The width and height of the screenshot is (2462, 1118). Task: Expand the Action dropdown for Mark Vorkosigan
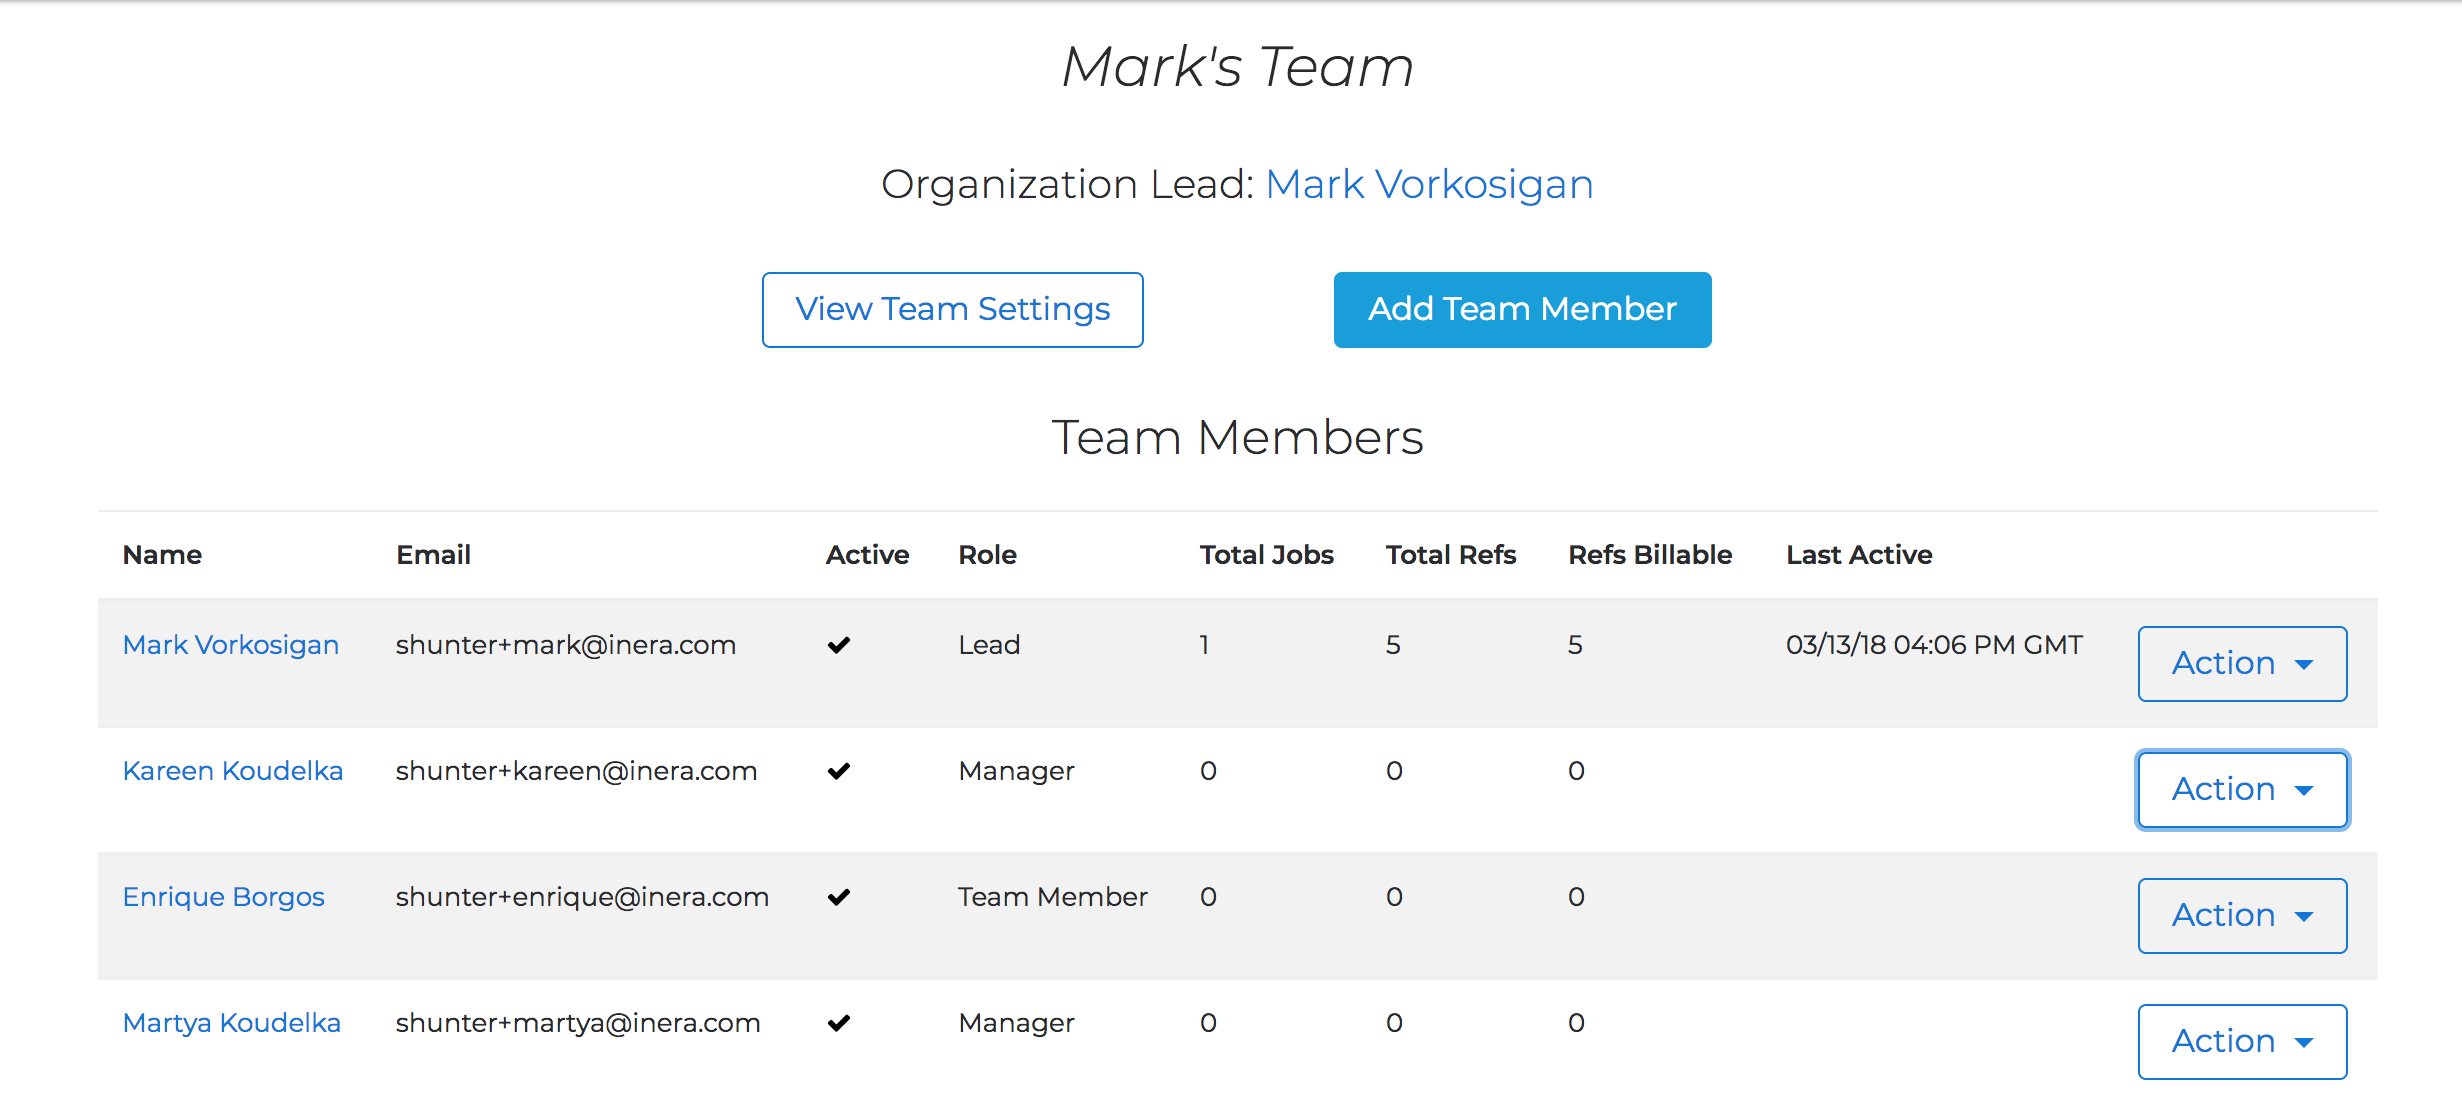(2242, 664)
